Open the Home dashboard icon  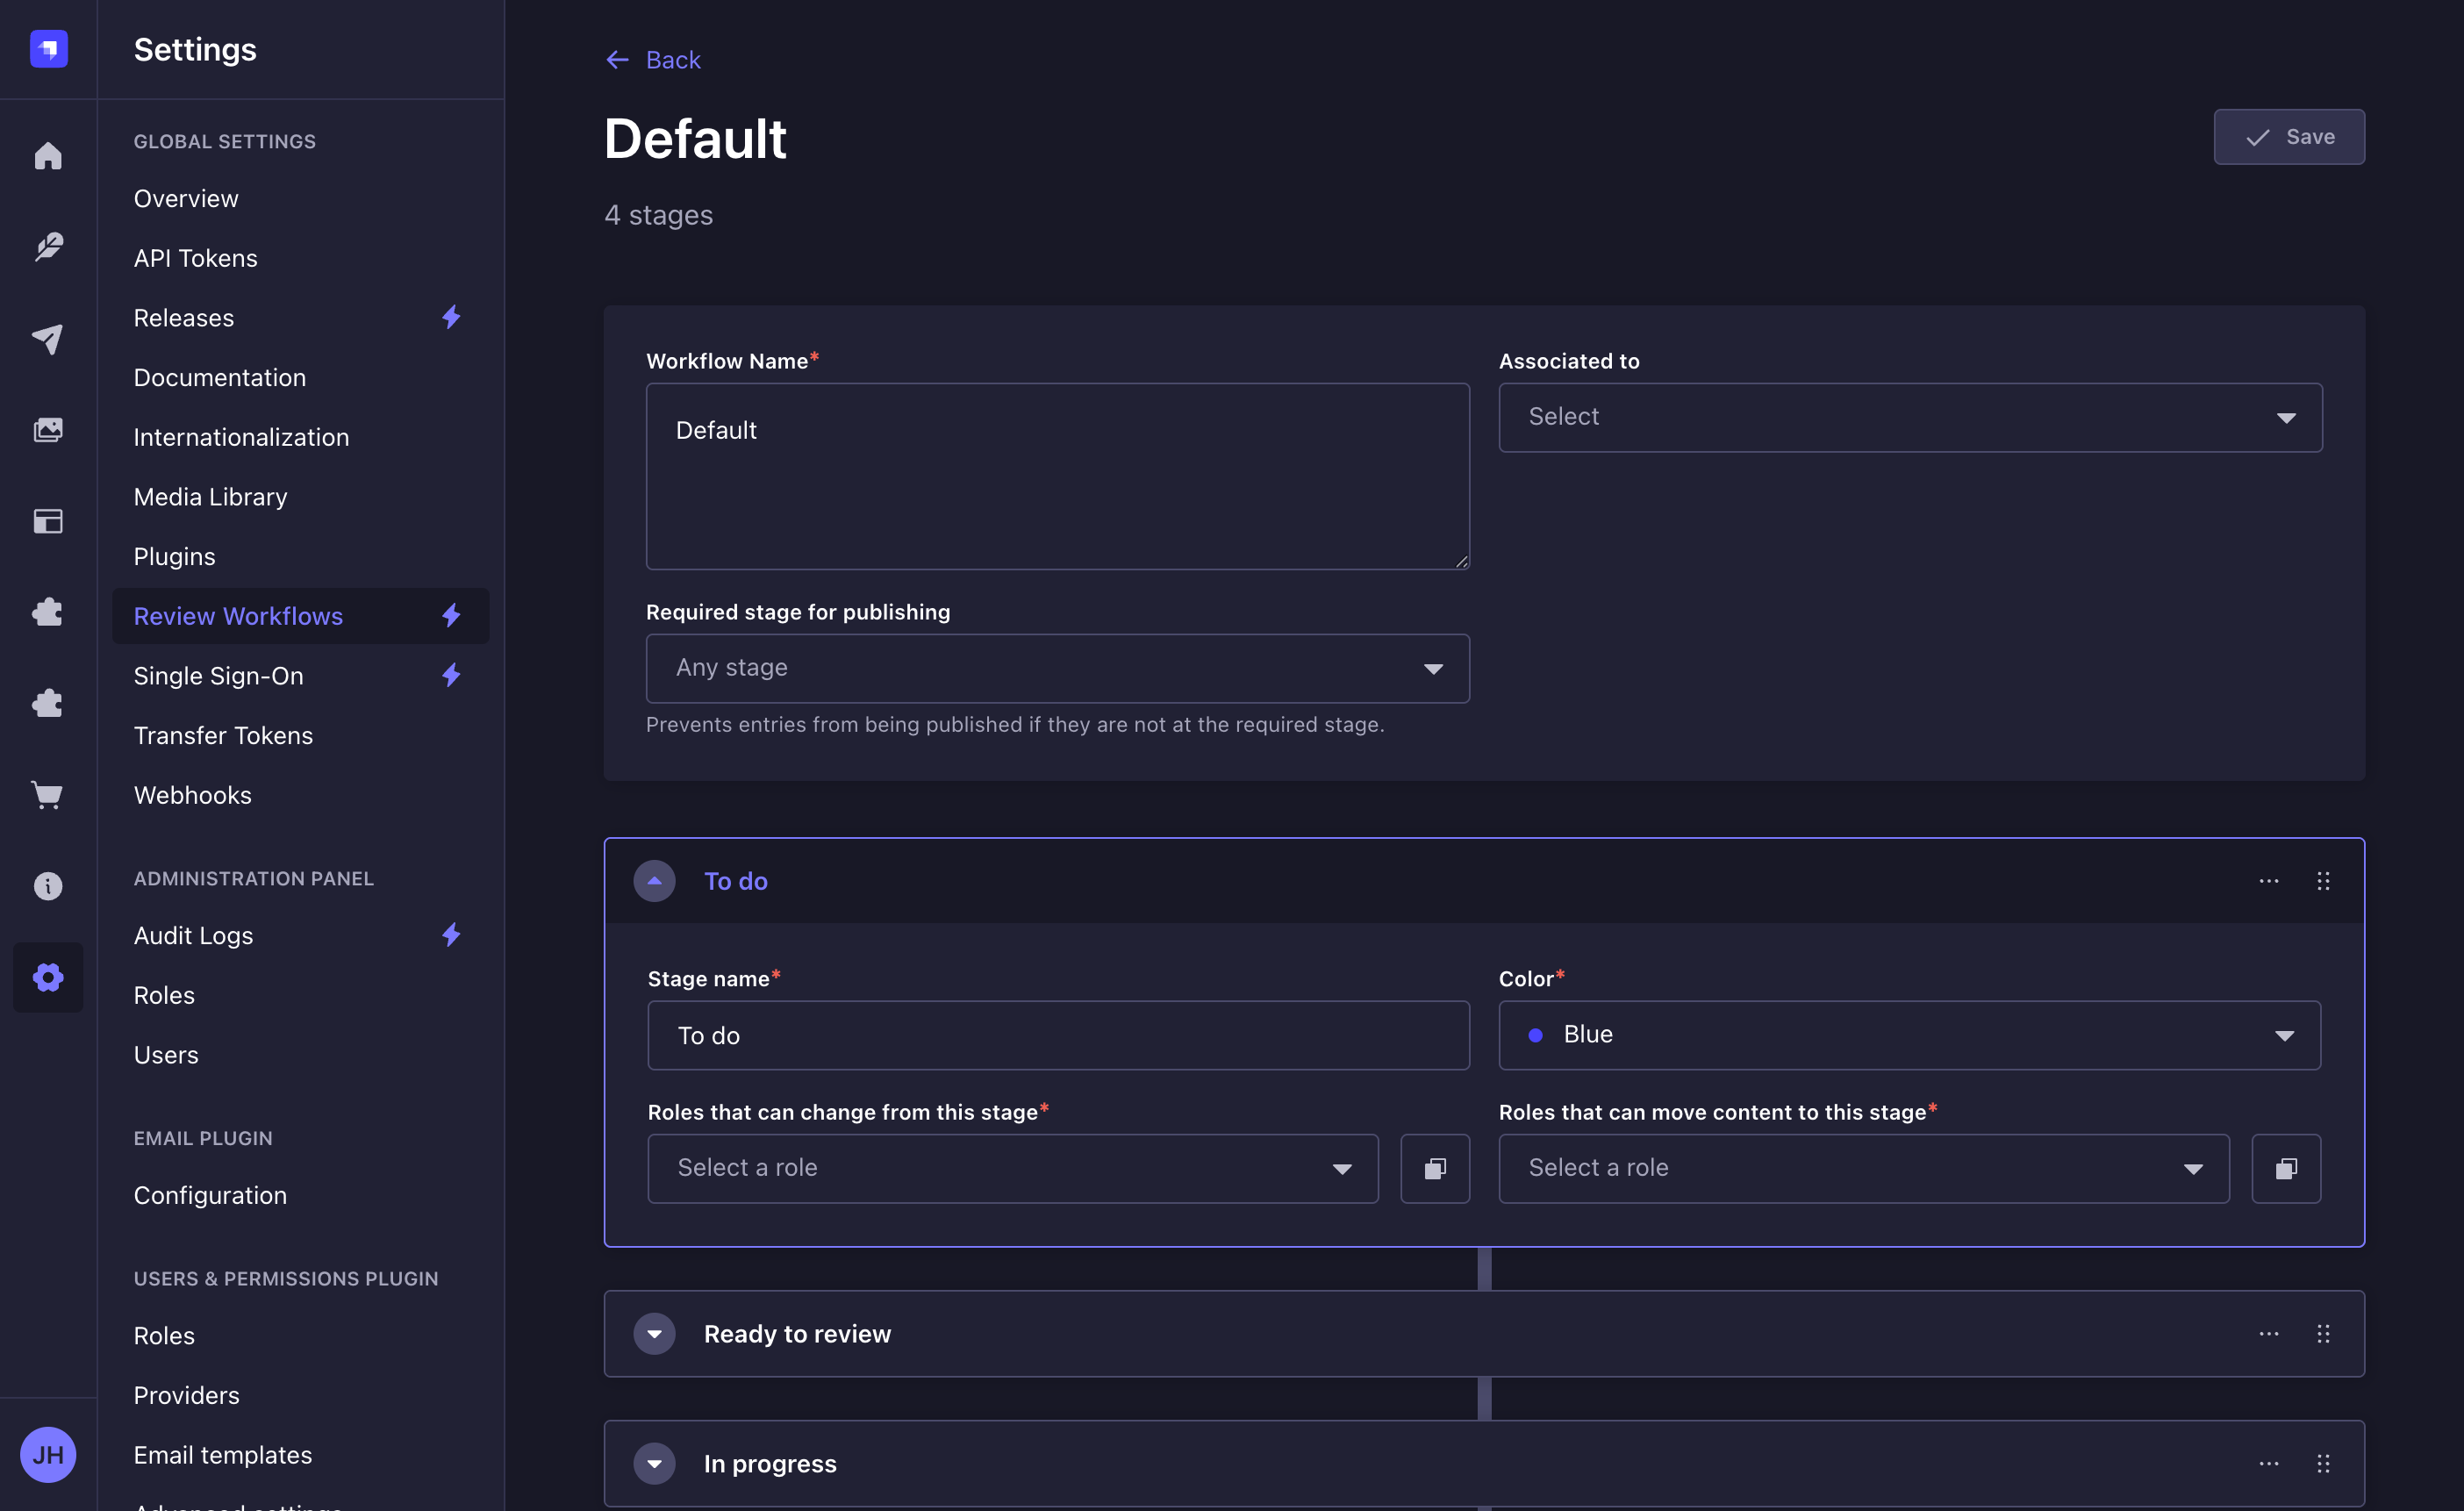pos(48,155)
